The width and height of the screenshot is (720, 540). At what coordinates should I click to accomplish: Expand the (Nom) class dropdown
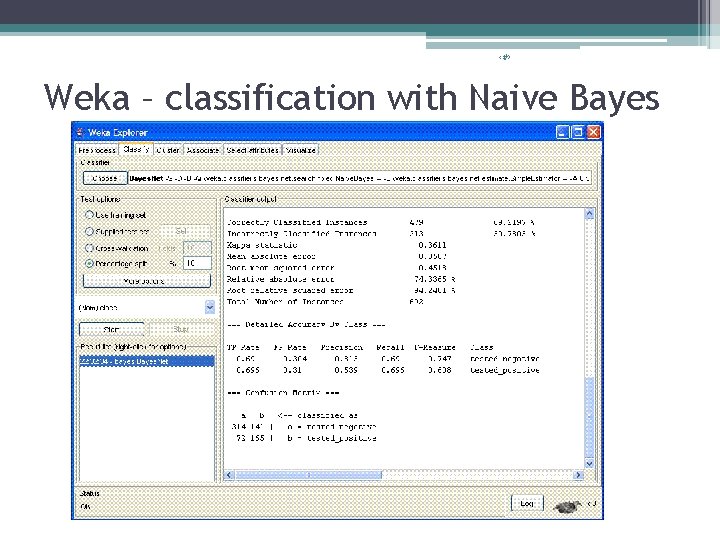210,307
